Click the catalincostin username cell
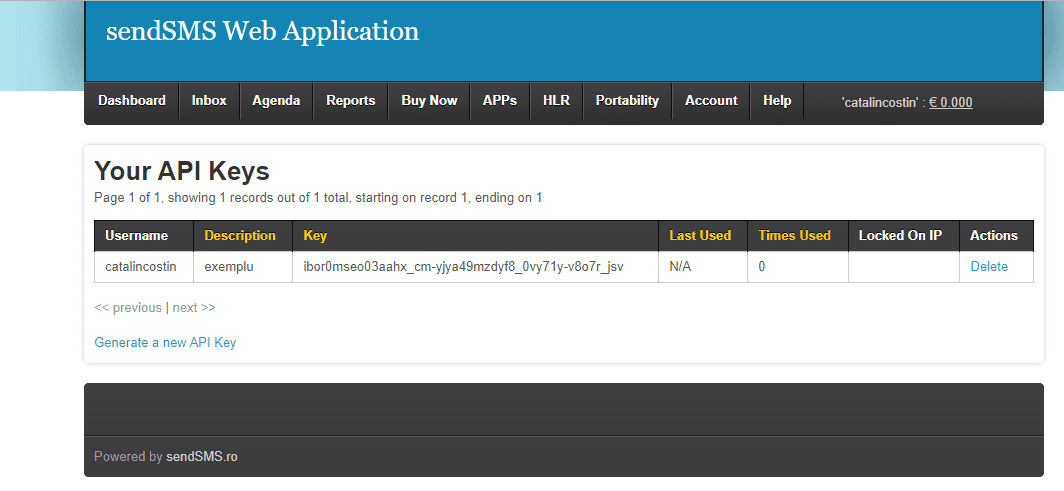 tap(144, 267)
